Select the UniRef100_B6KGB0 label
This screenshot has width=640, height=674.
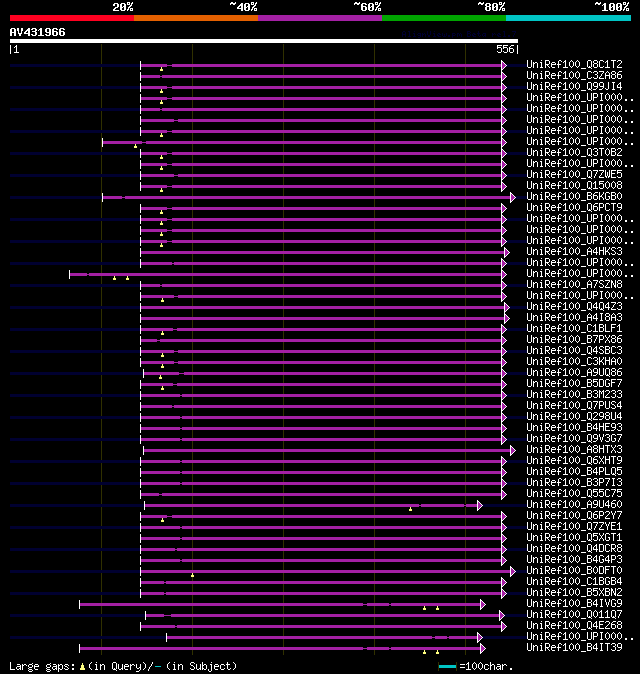tap(574, 196)
